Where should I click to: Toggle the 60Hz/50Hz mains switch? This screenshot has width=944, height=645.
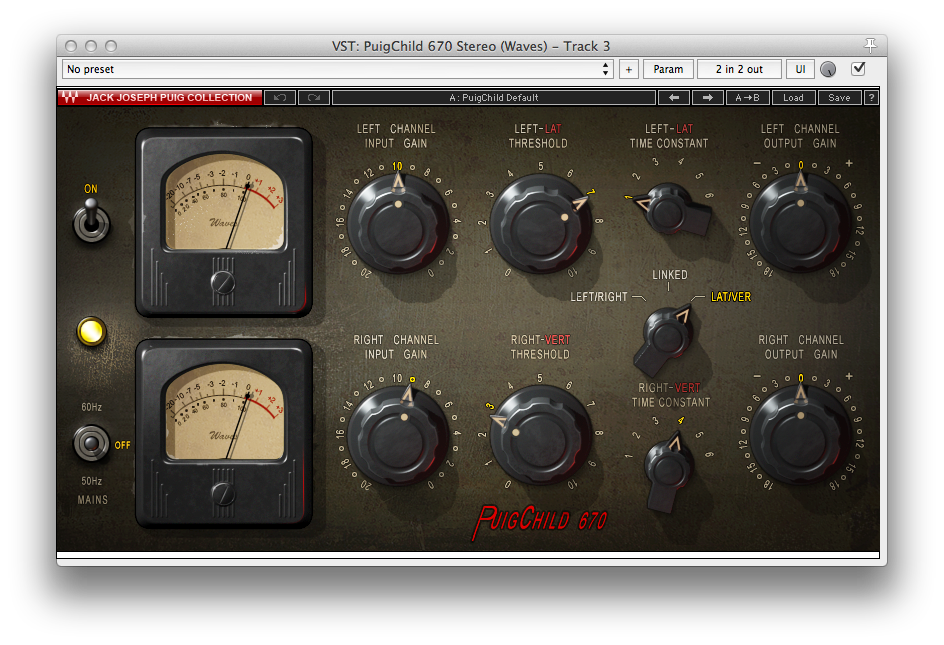pyautogui.click(x=91, y=443)
